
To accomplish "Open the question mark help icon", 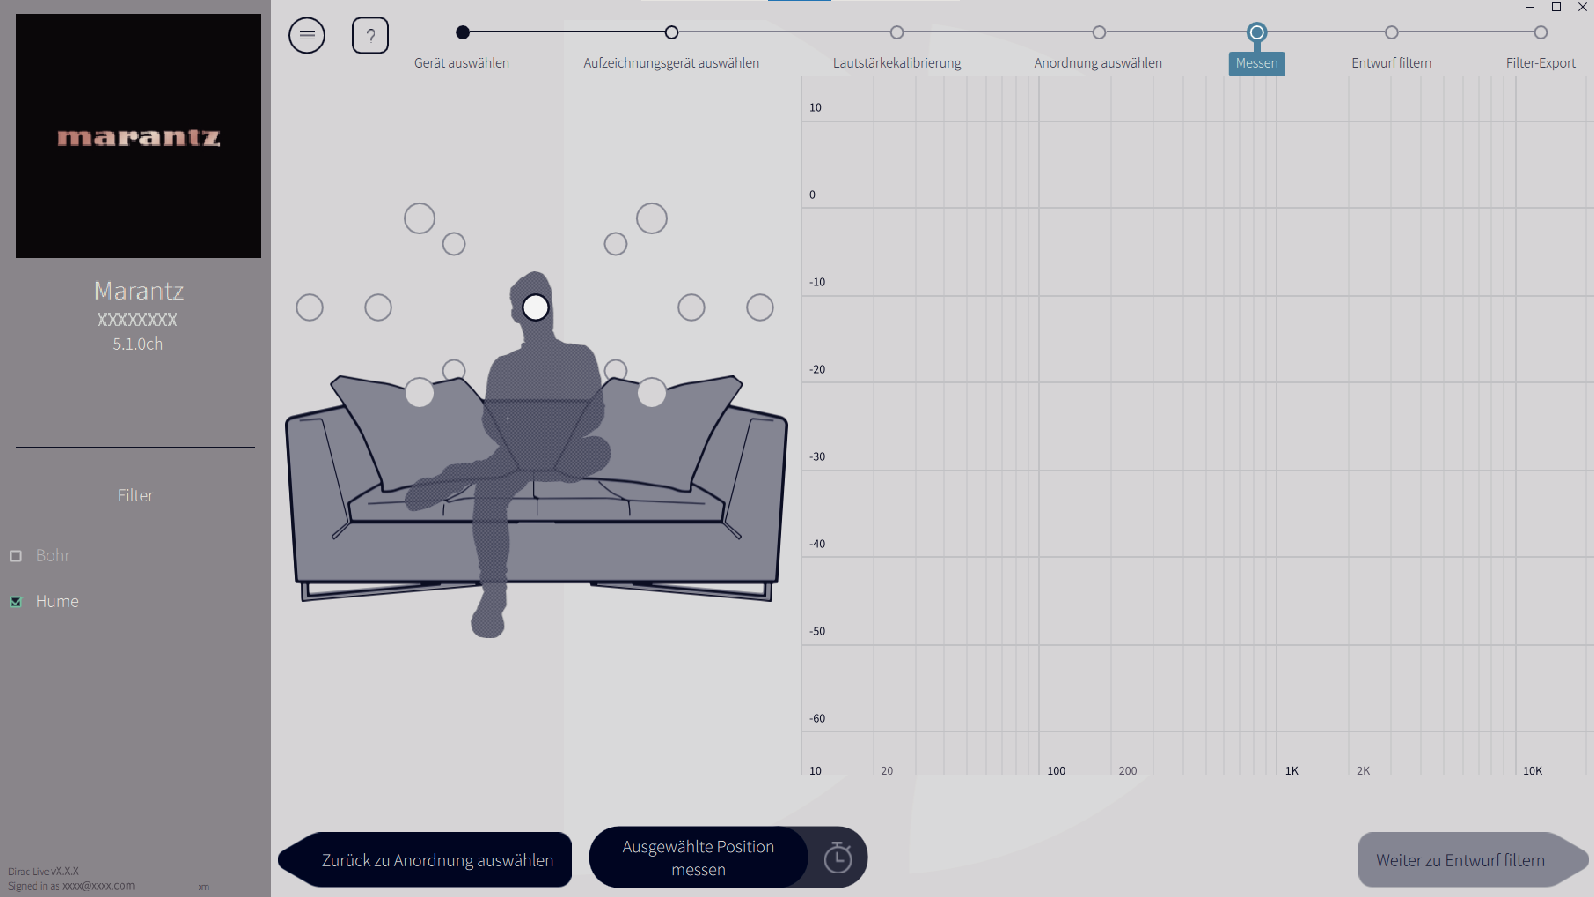I will pyautogui.click(x=370, y=36).
